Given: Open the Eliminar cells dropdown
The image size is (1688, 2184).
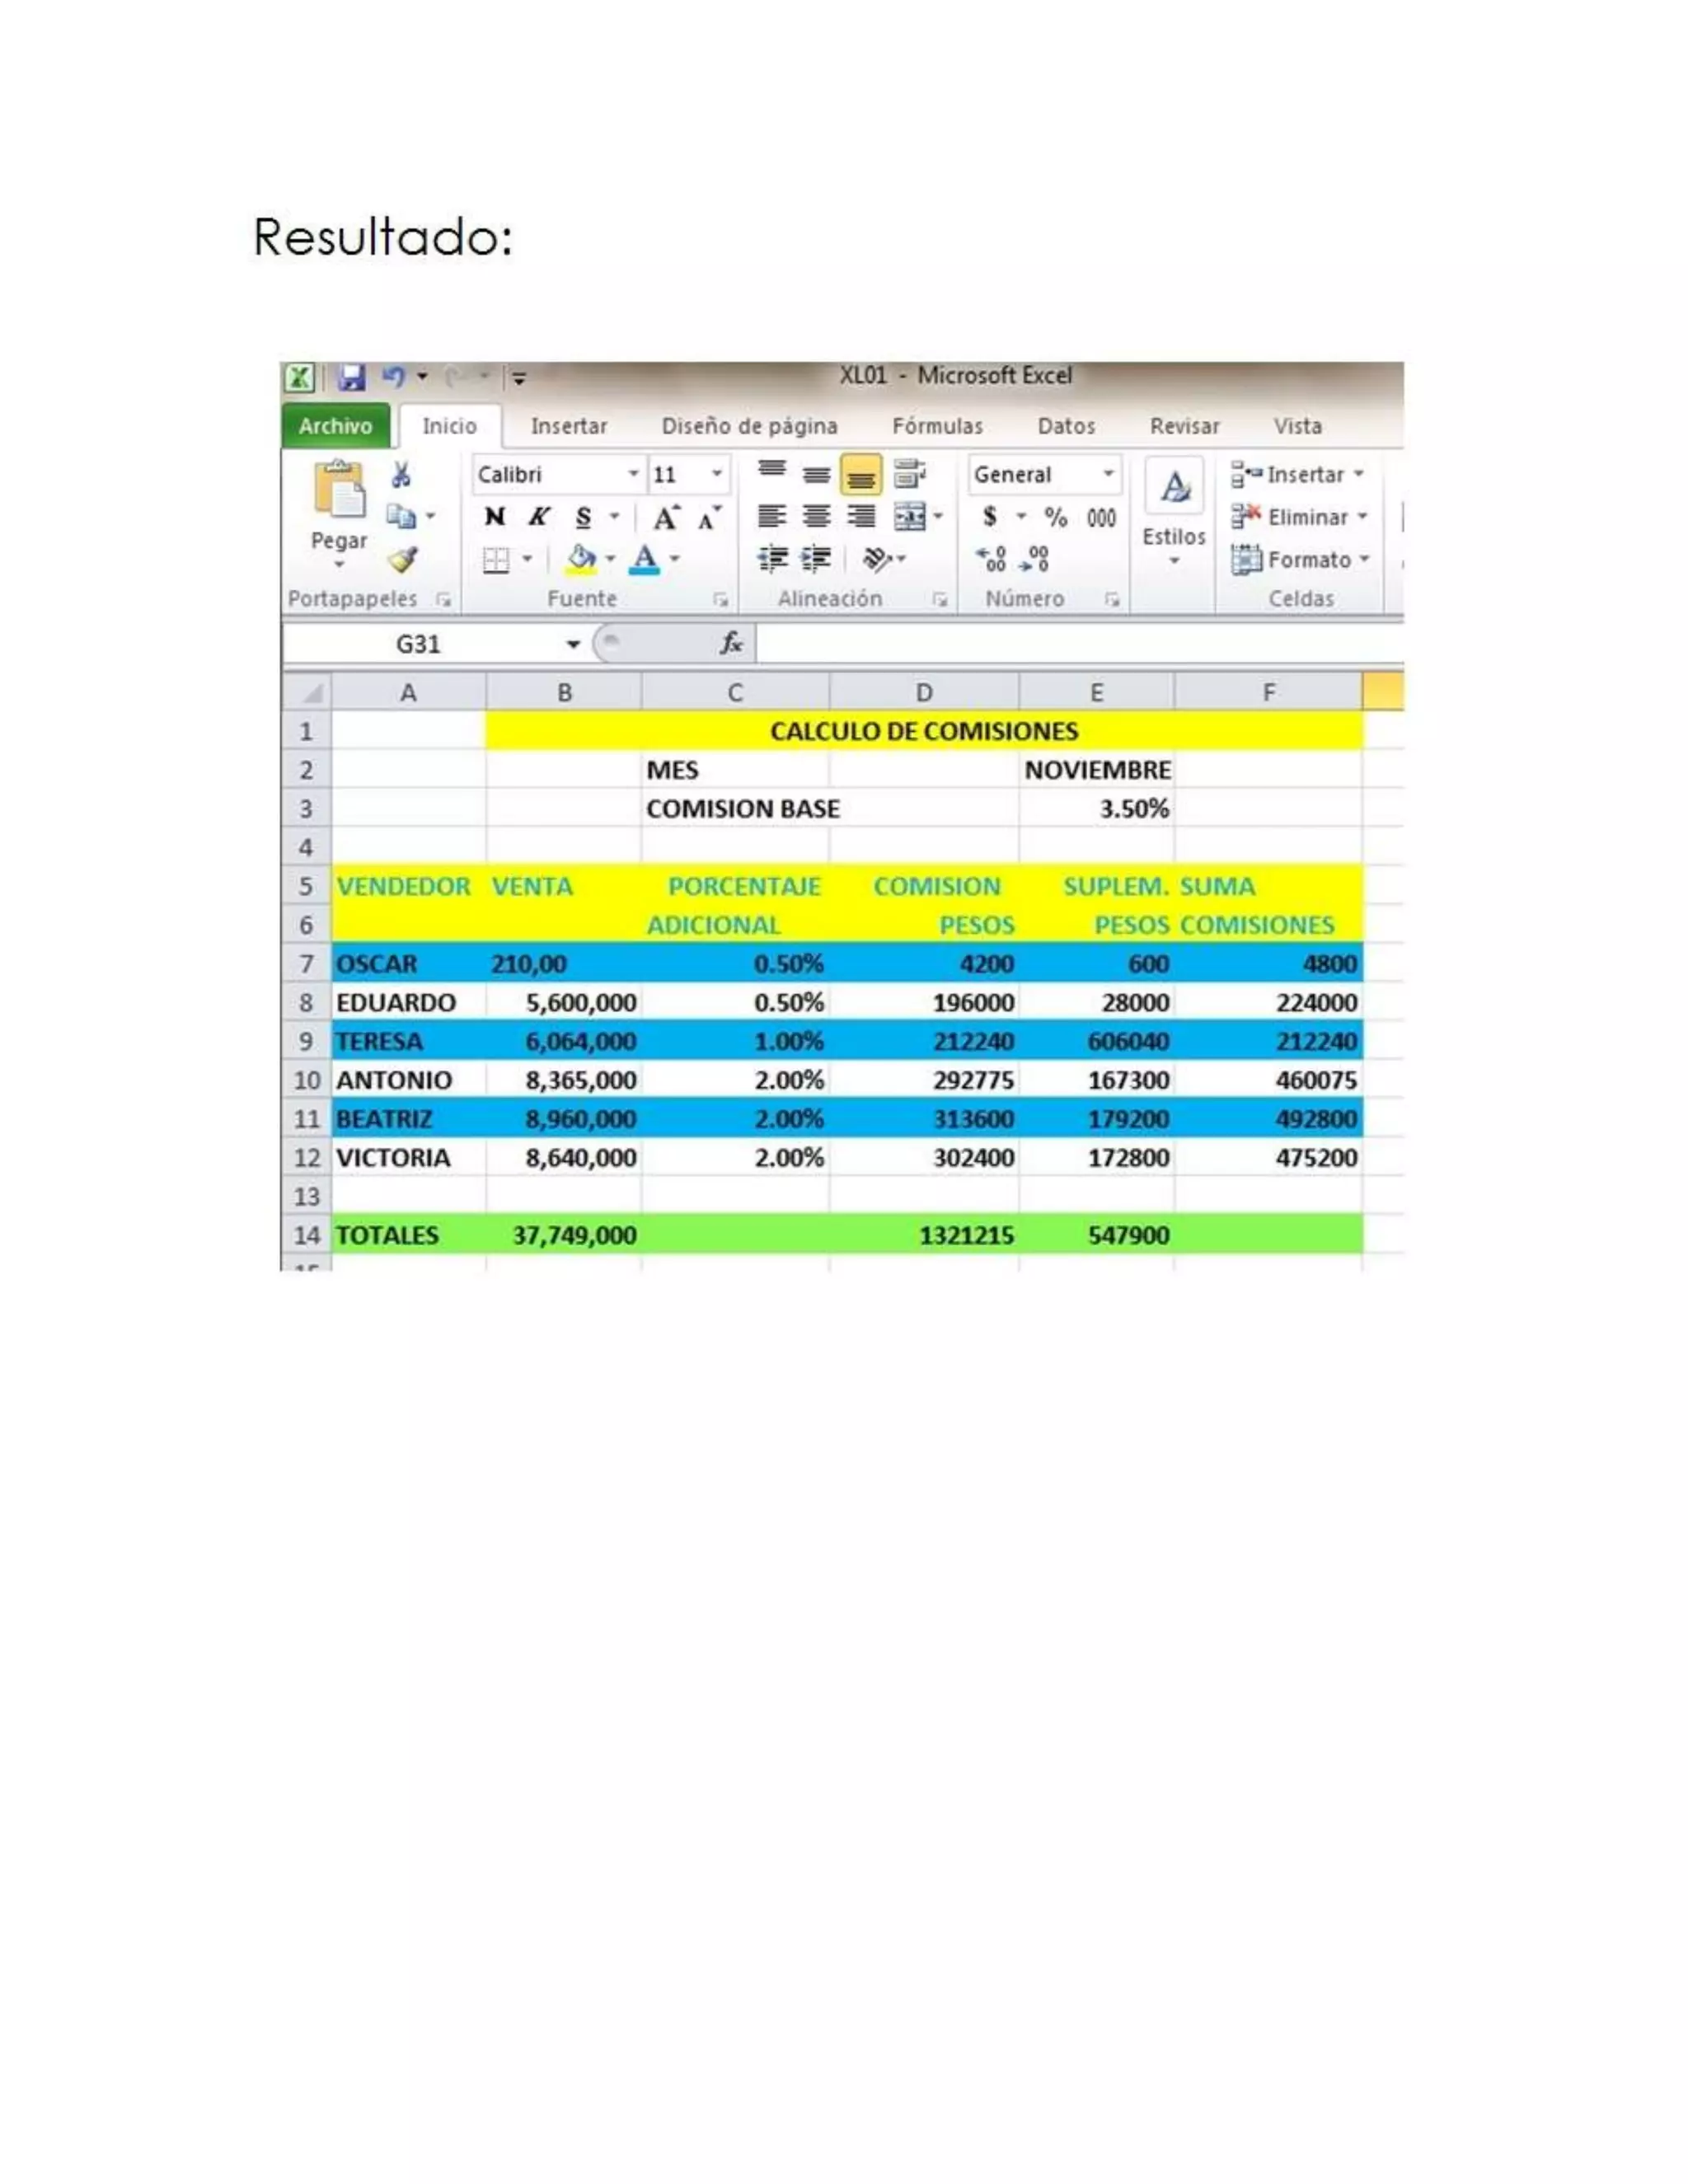Looking at the screenshot, I should (x=1300, y=517).
